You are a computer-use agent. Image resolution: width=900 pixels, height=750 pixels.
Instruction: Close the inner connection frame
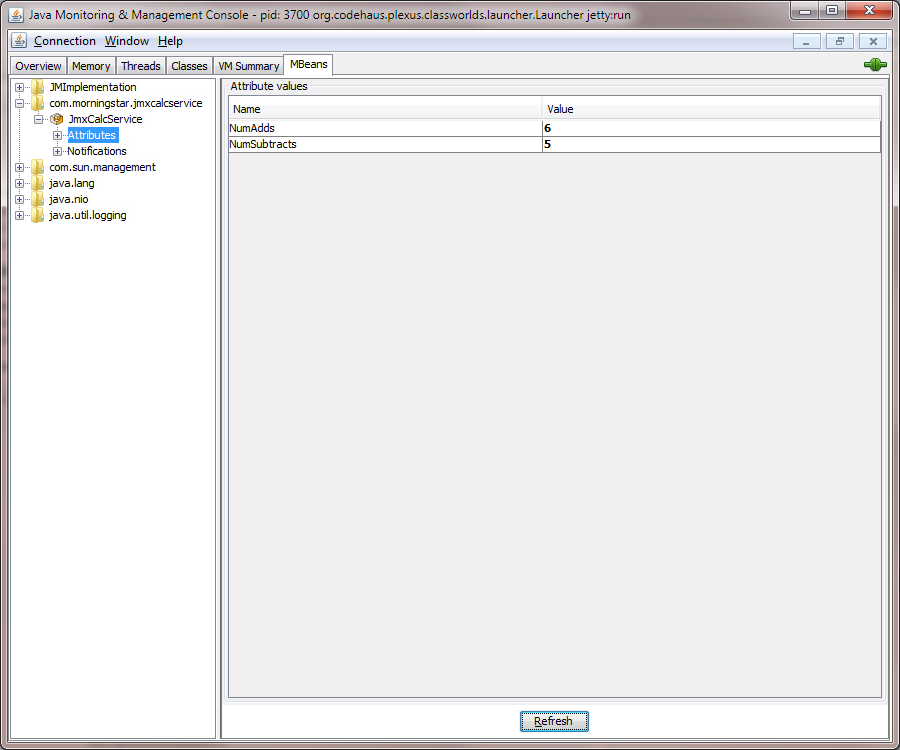tap(873, 41)
